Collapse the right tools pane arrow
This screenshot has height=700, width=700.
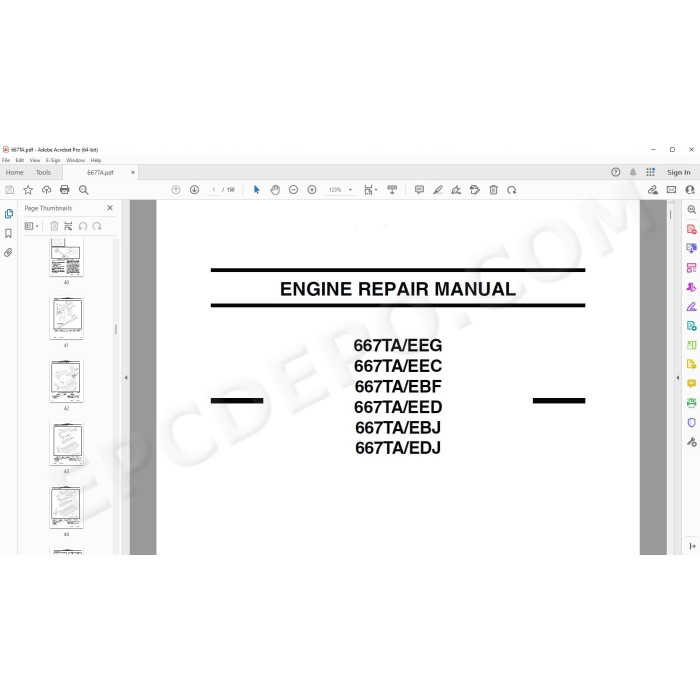[x=678, y=378]
